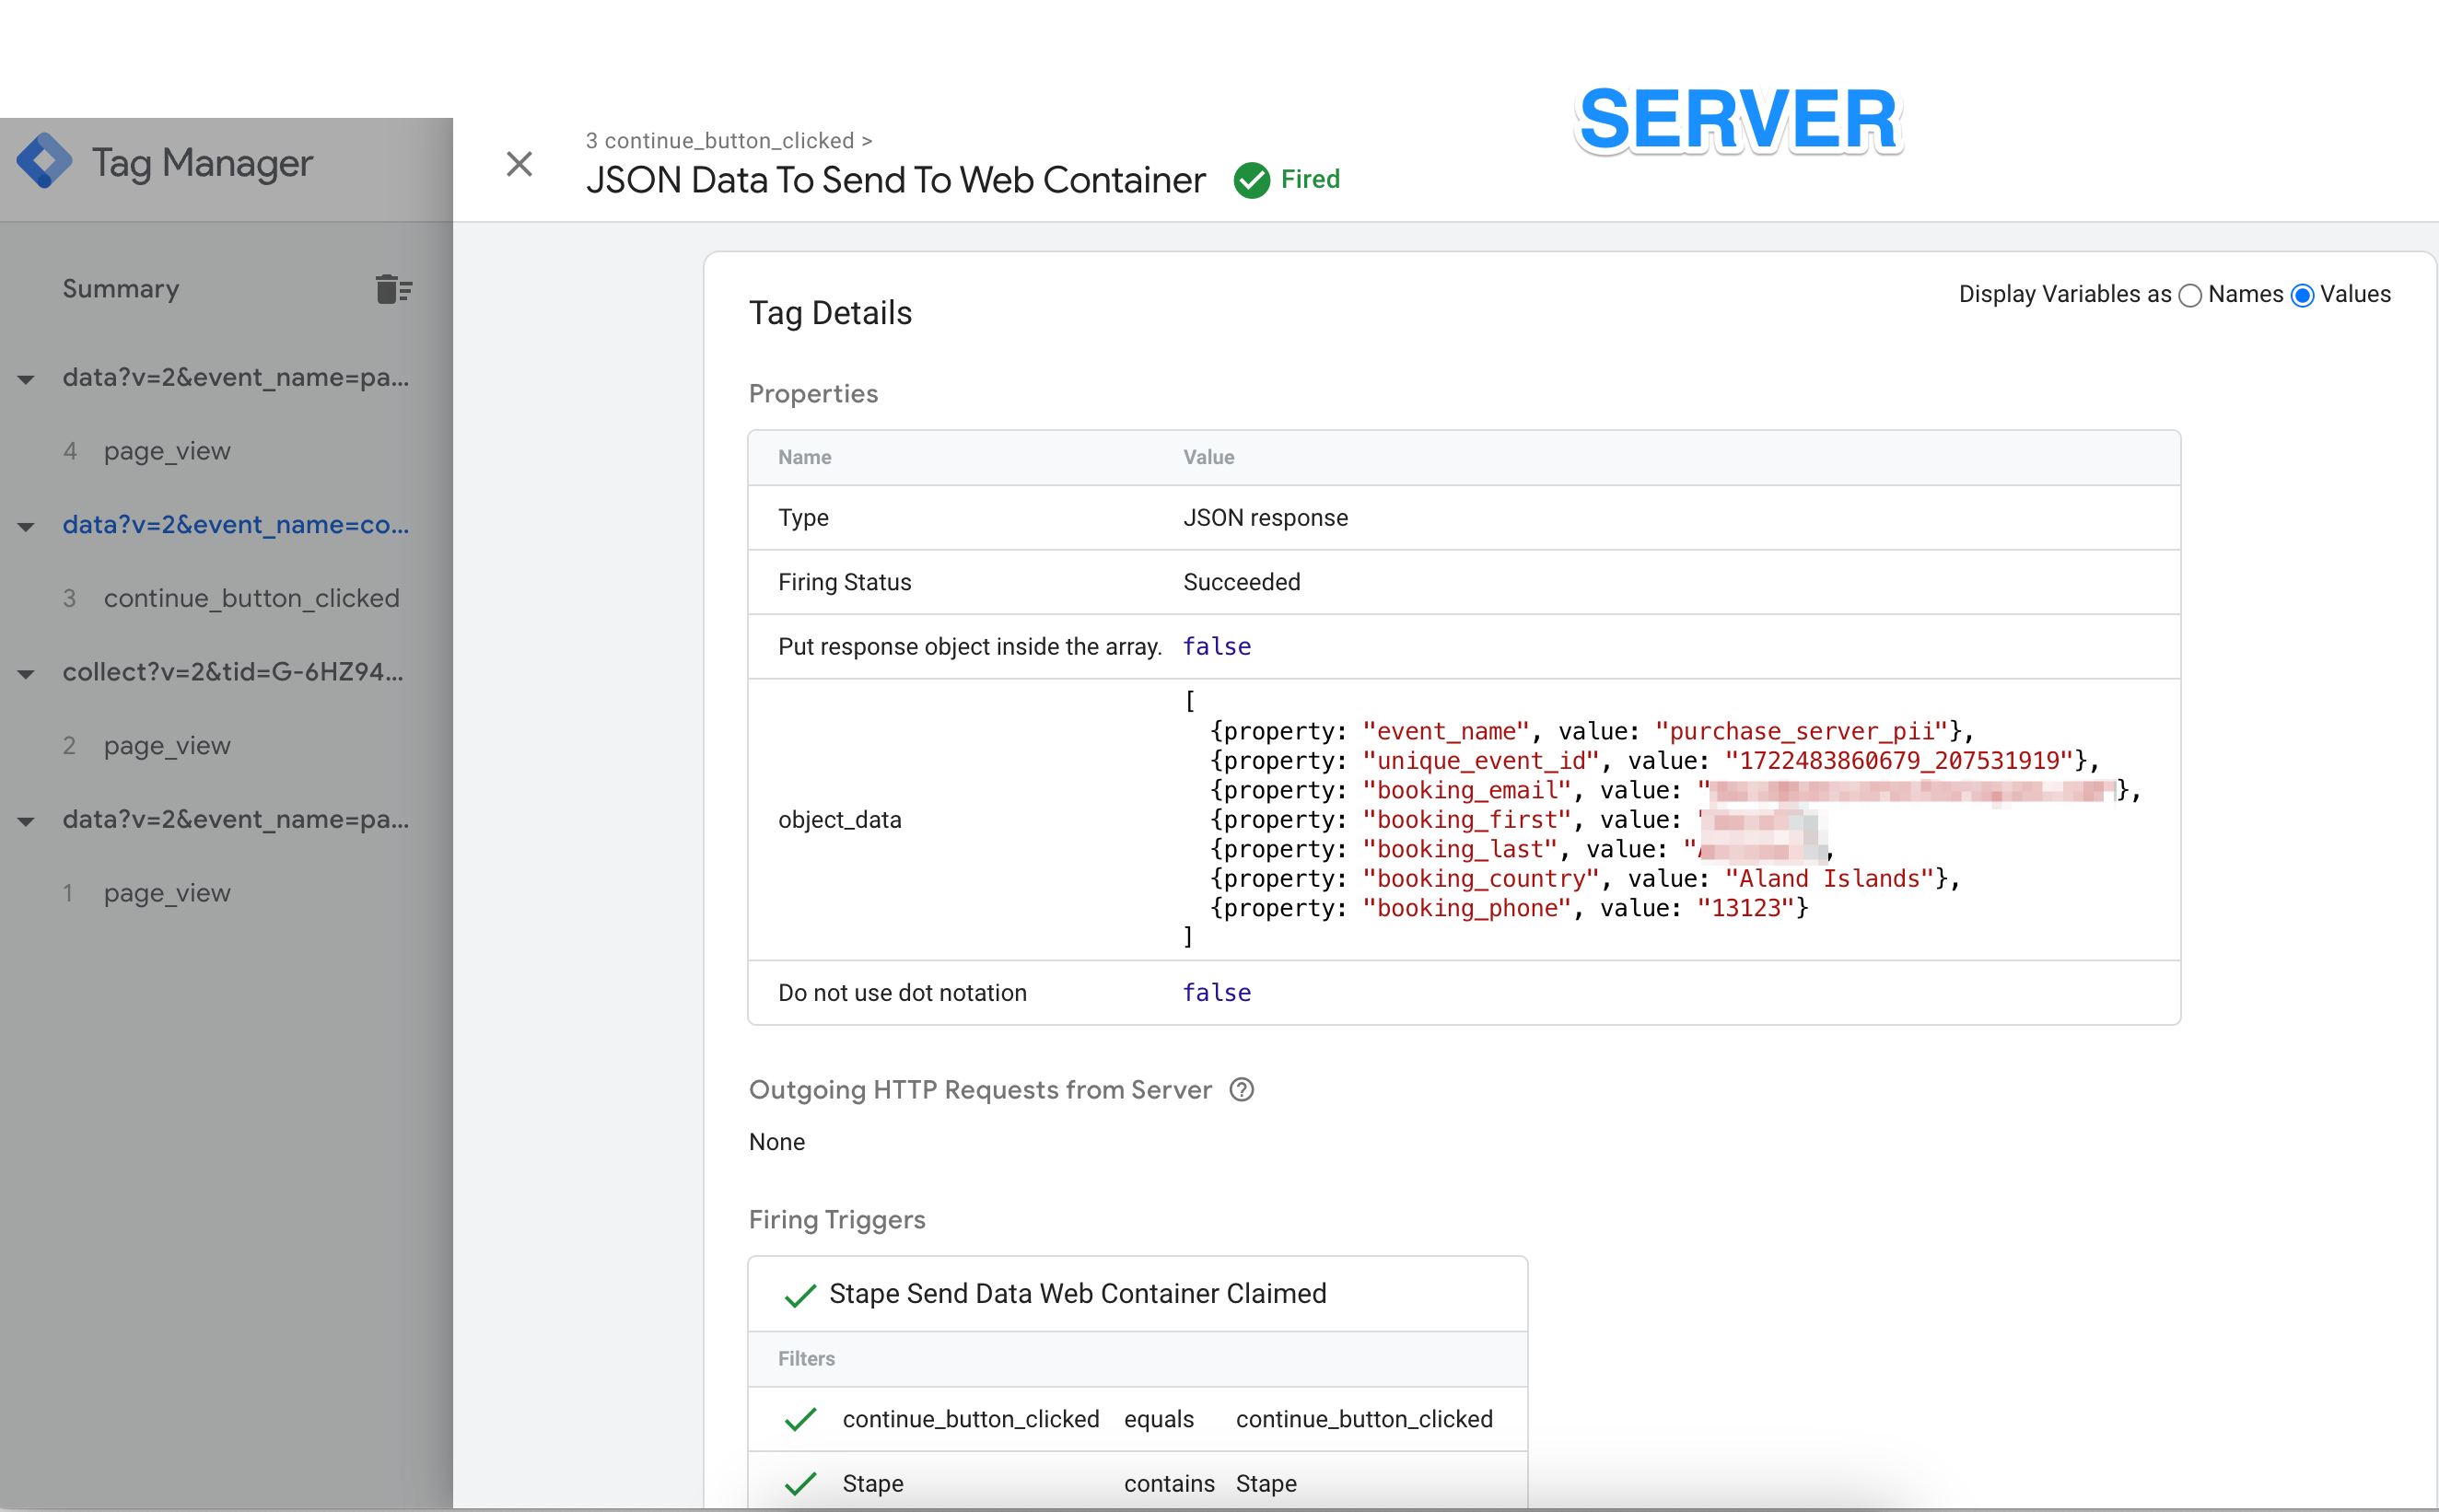Image resolution: width=2439 pixels, height=1512 pixels.
Task: Collapse the last data?v=2&event_name=pa... request
Action: click(26, 821)
